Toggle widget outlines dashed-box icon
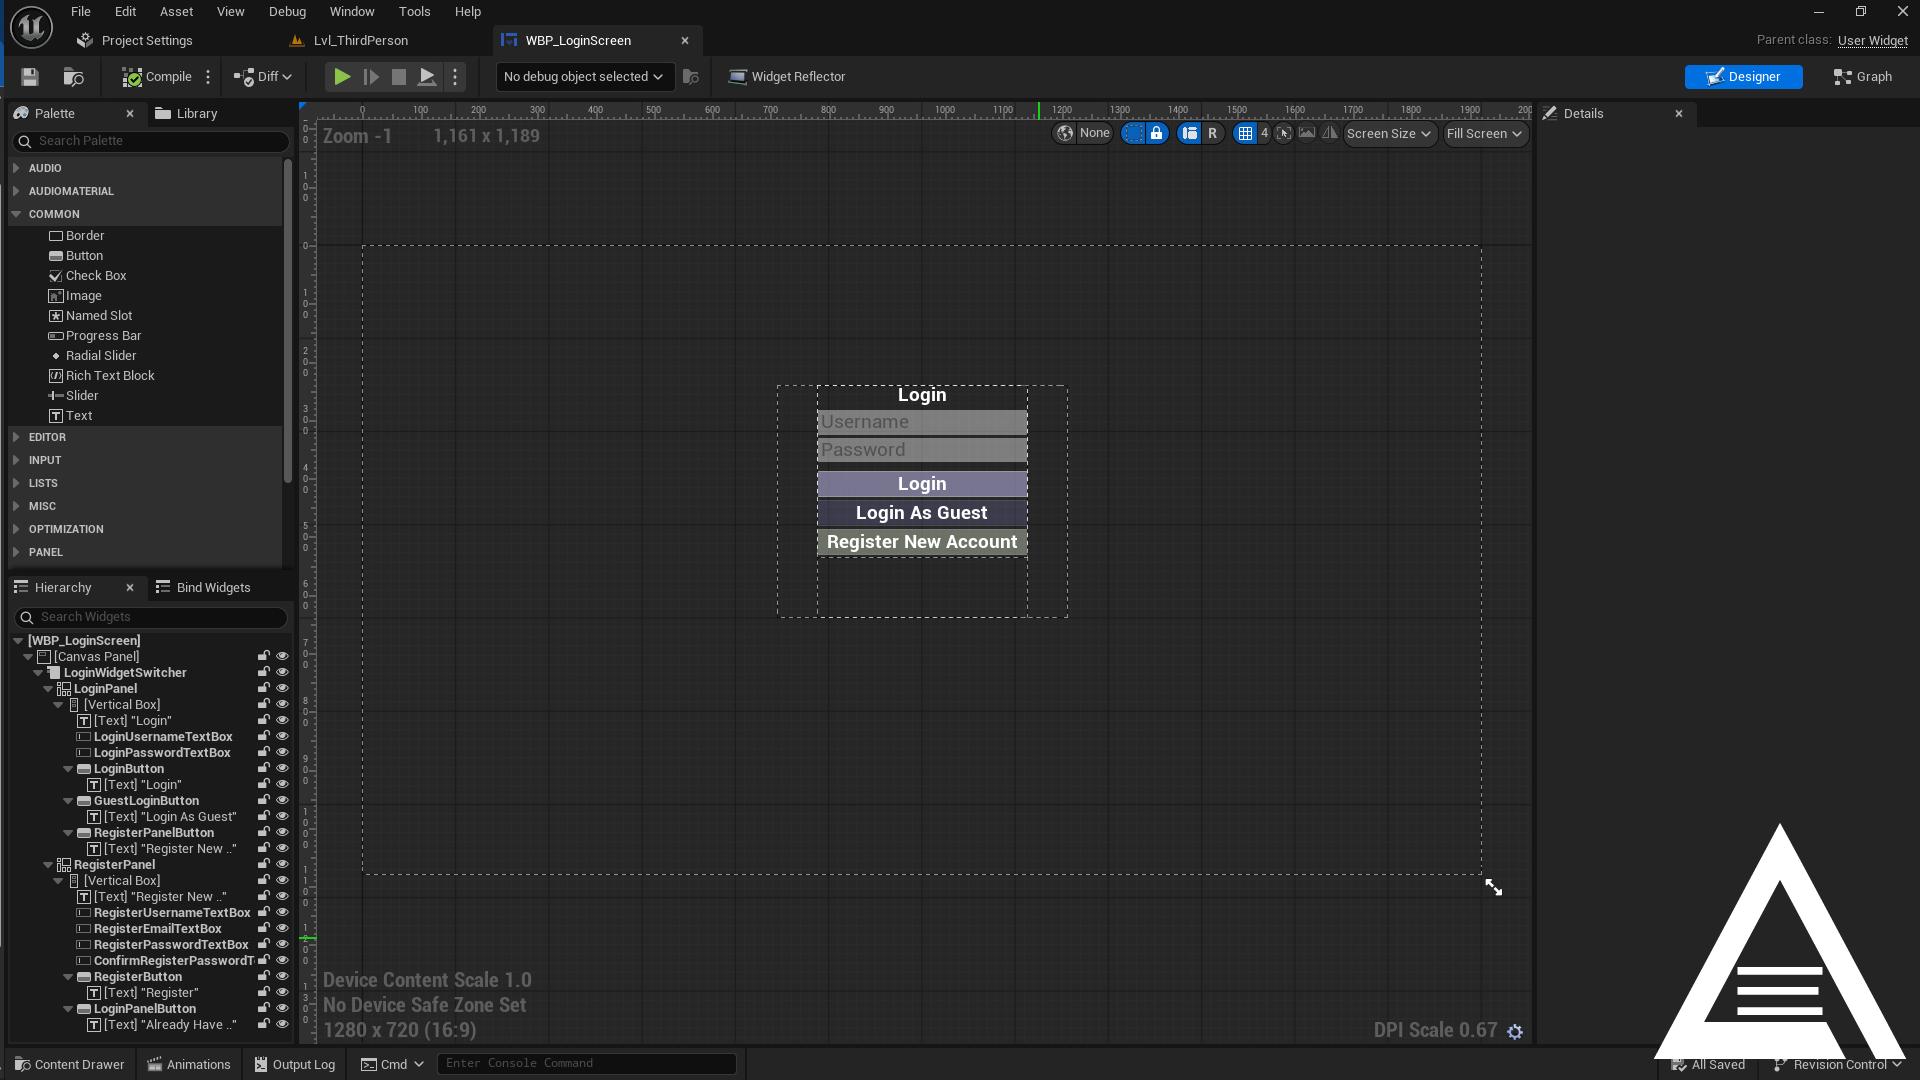 tap(1133, 134)
